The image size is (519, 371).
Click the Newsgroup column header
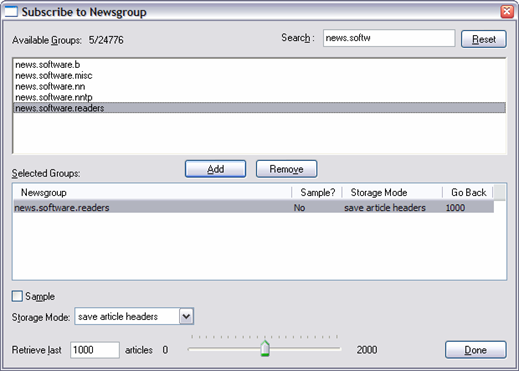point(152,192)
